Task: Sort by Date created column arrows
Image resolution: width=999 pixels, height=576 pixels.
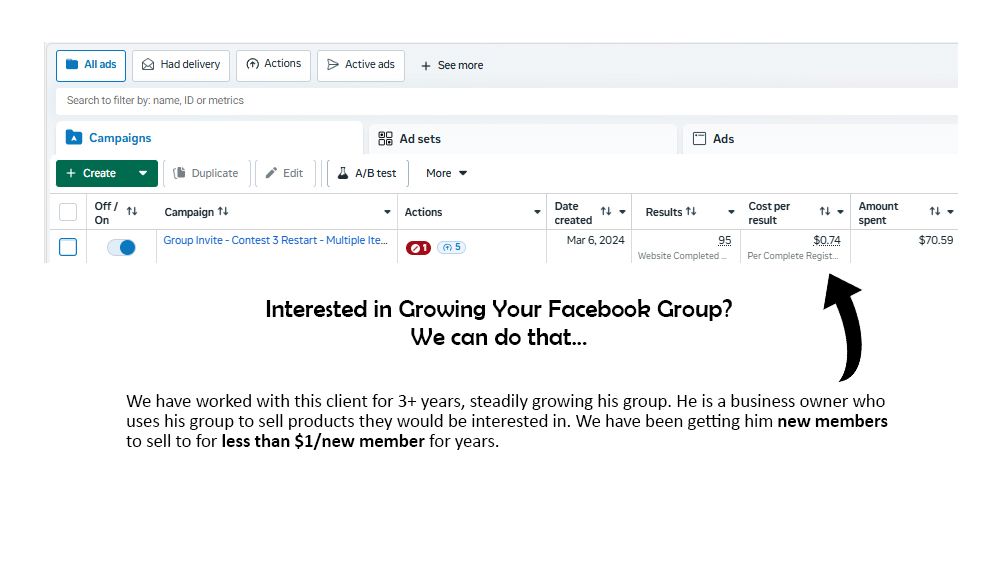Action: pyautogui.click(x=605, y=212)
